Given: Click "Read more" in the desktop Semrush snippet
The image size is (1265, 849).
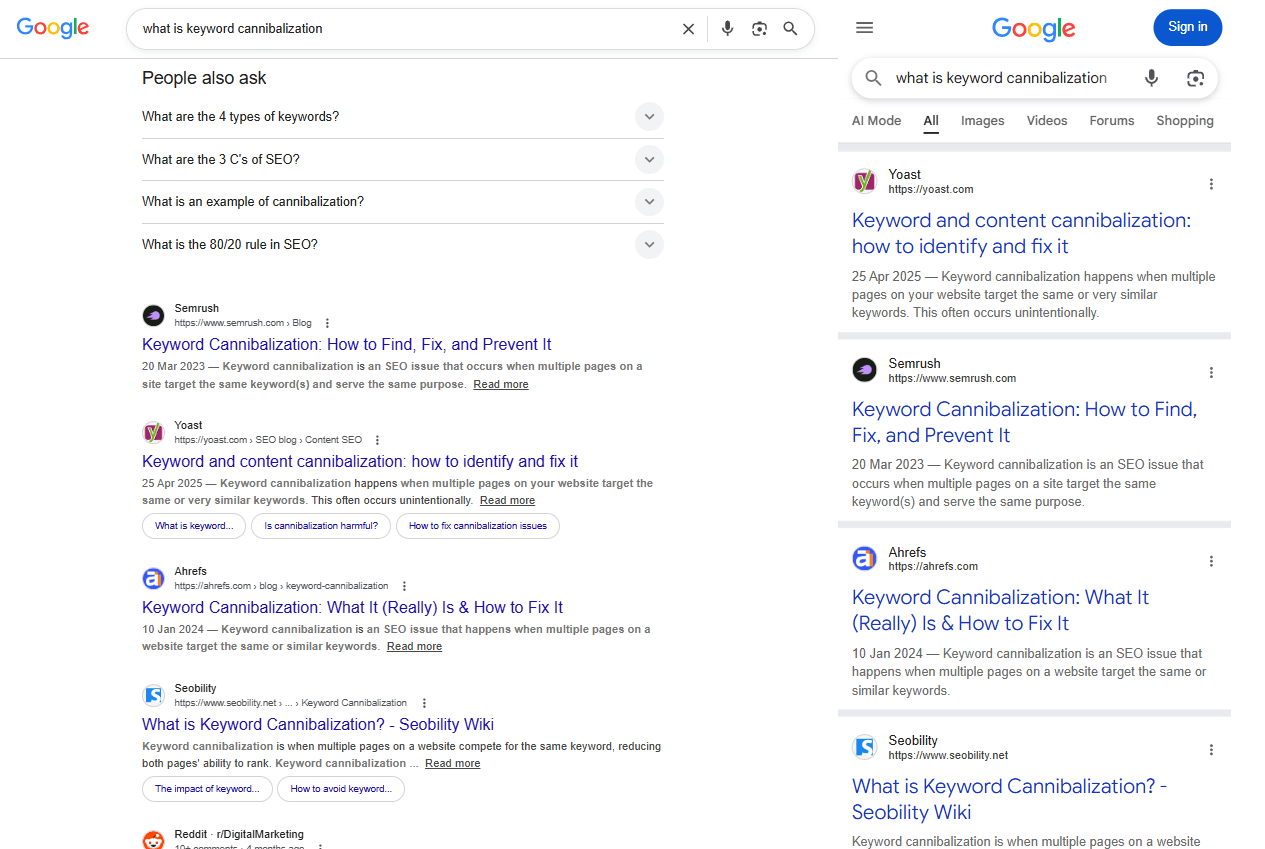Looking at the screenshot, I should click(501, 384).
